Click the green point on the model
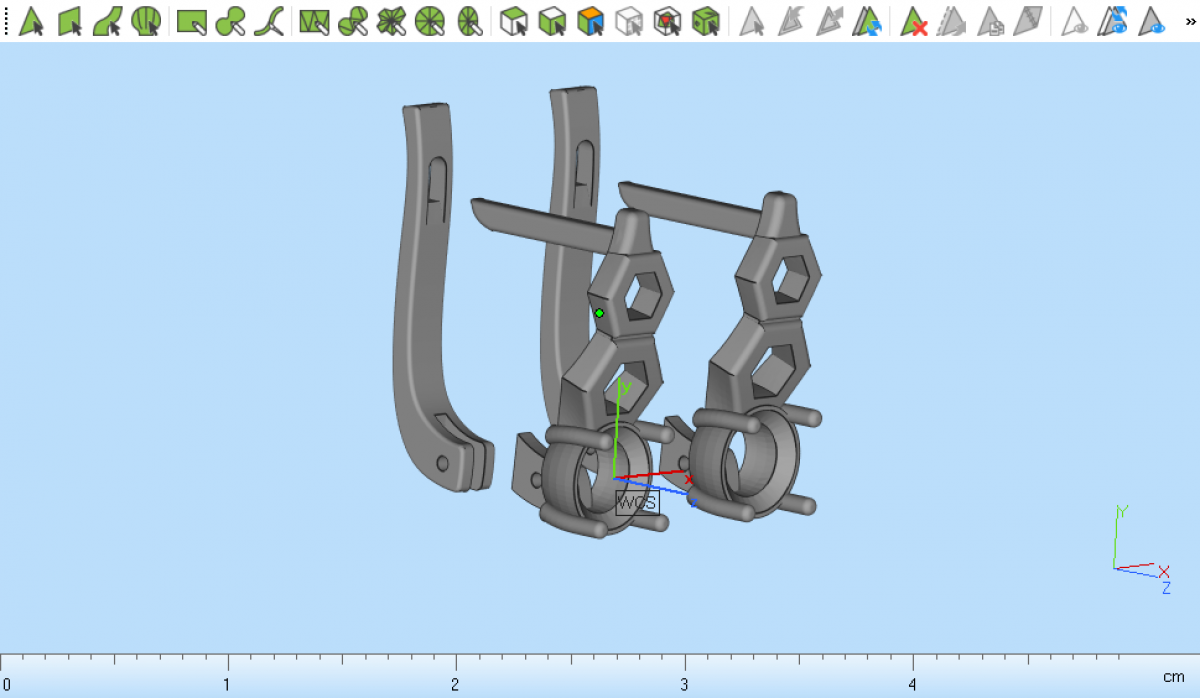The width and height of the screenshot is (1200, 698). pyautogui.click(x=599, y=313)
